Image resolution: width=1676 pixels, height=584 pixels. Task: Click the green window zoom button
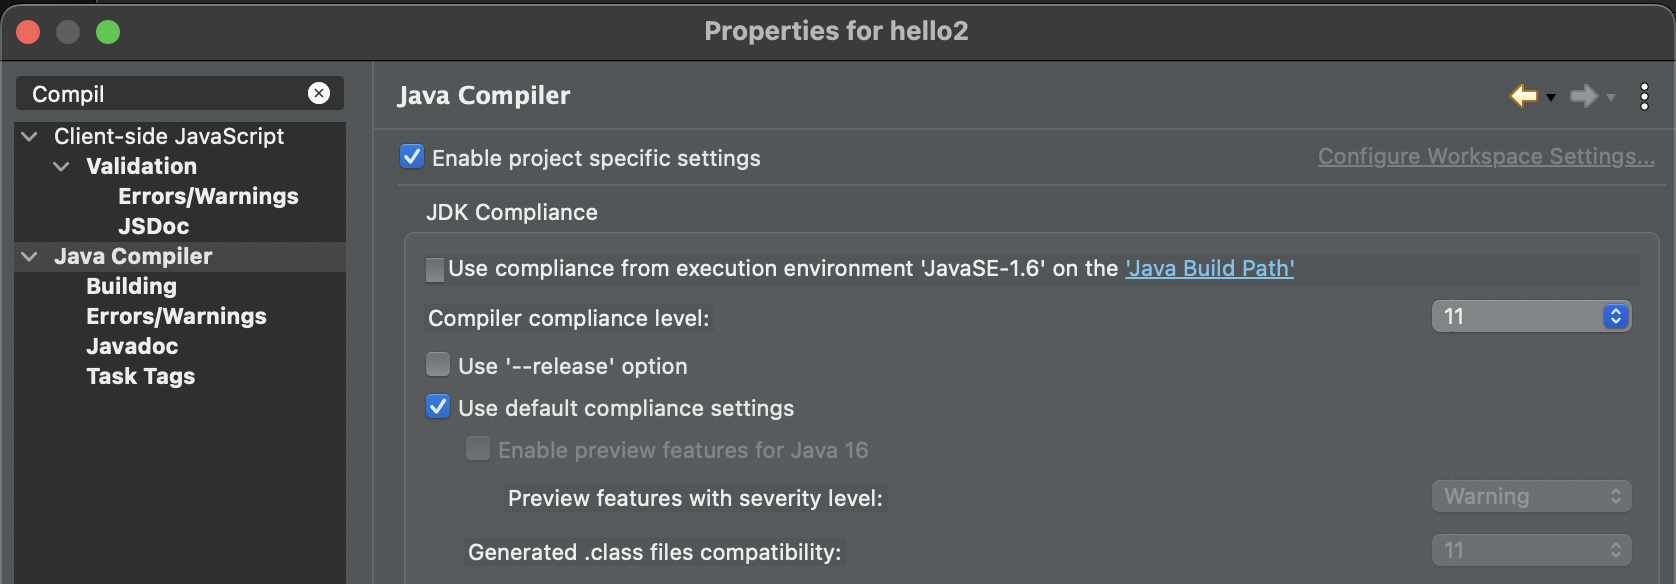click(x=108, y=32)
